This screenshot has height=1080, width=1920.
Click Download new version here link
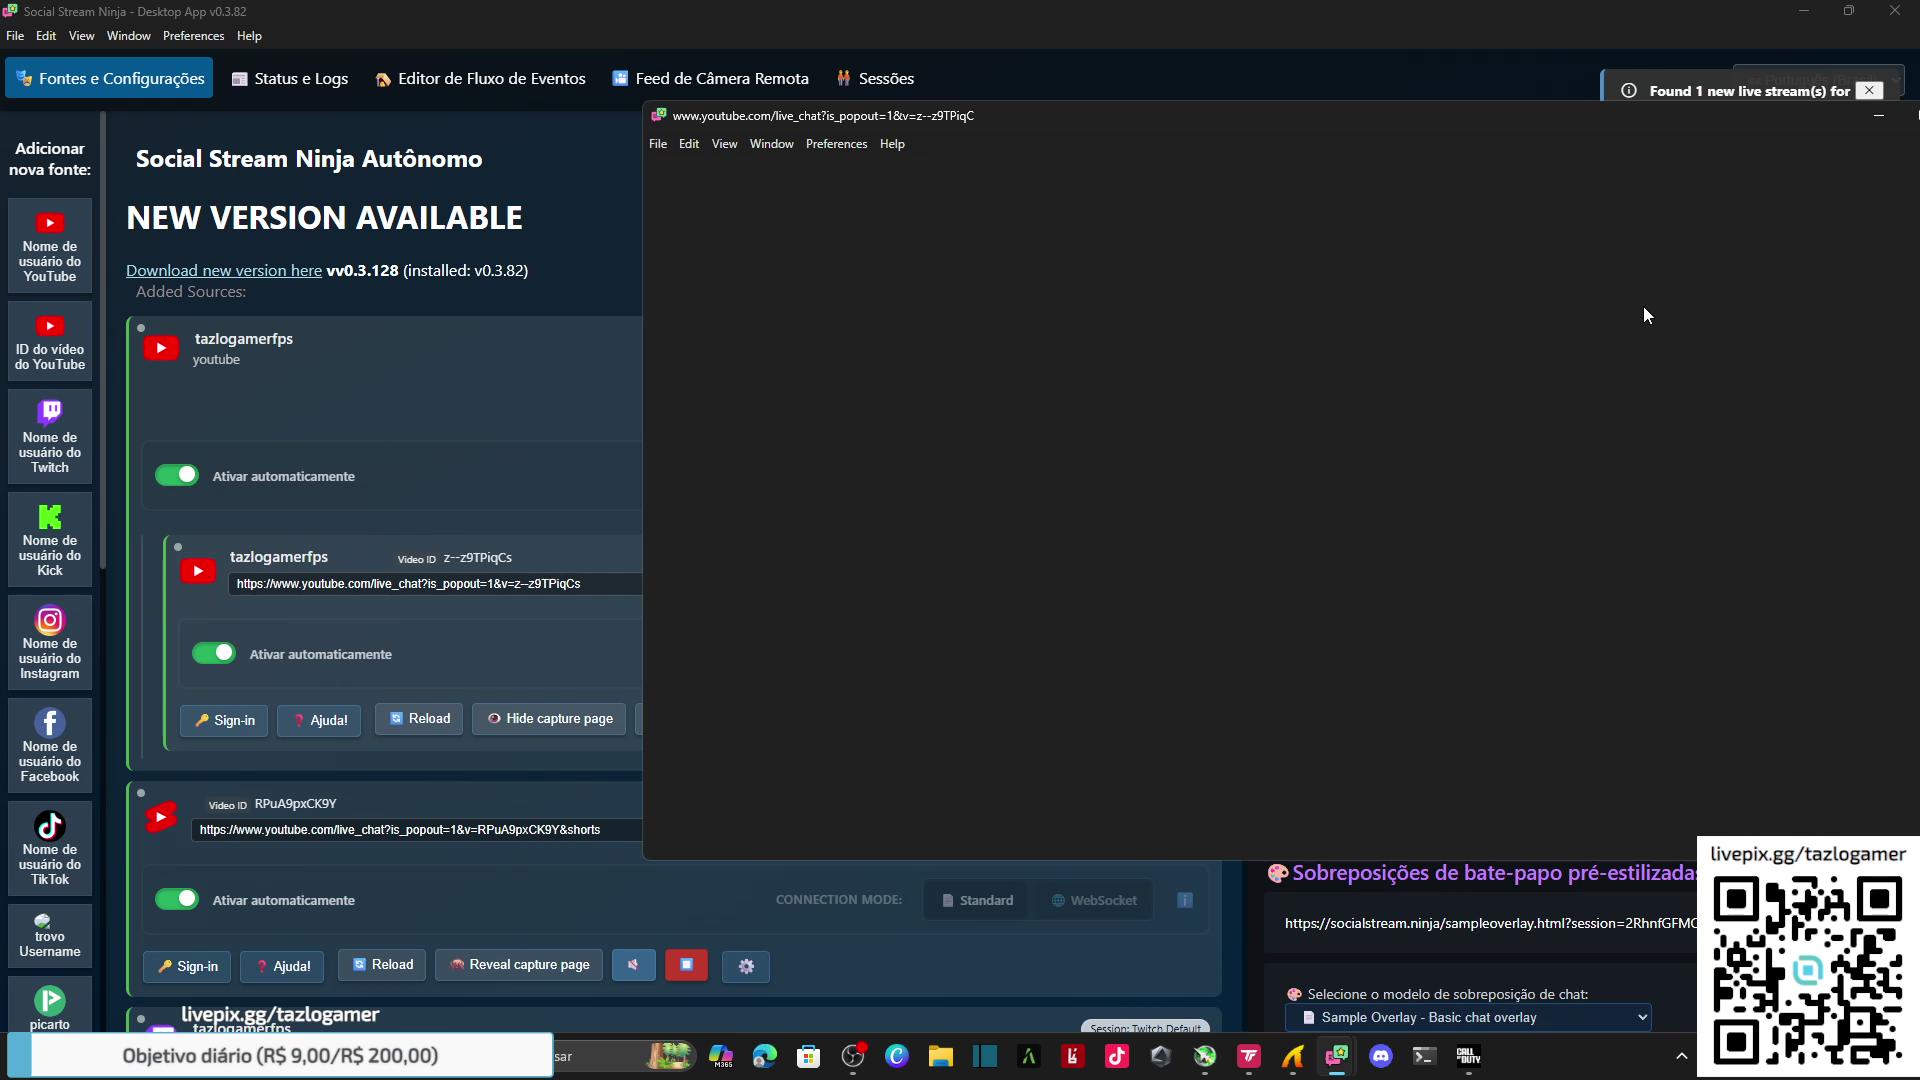(224, 270)
